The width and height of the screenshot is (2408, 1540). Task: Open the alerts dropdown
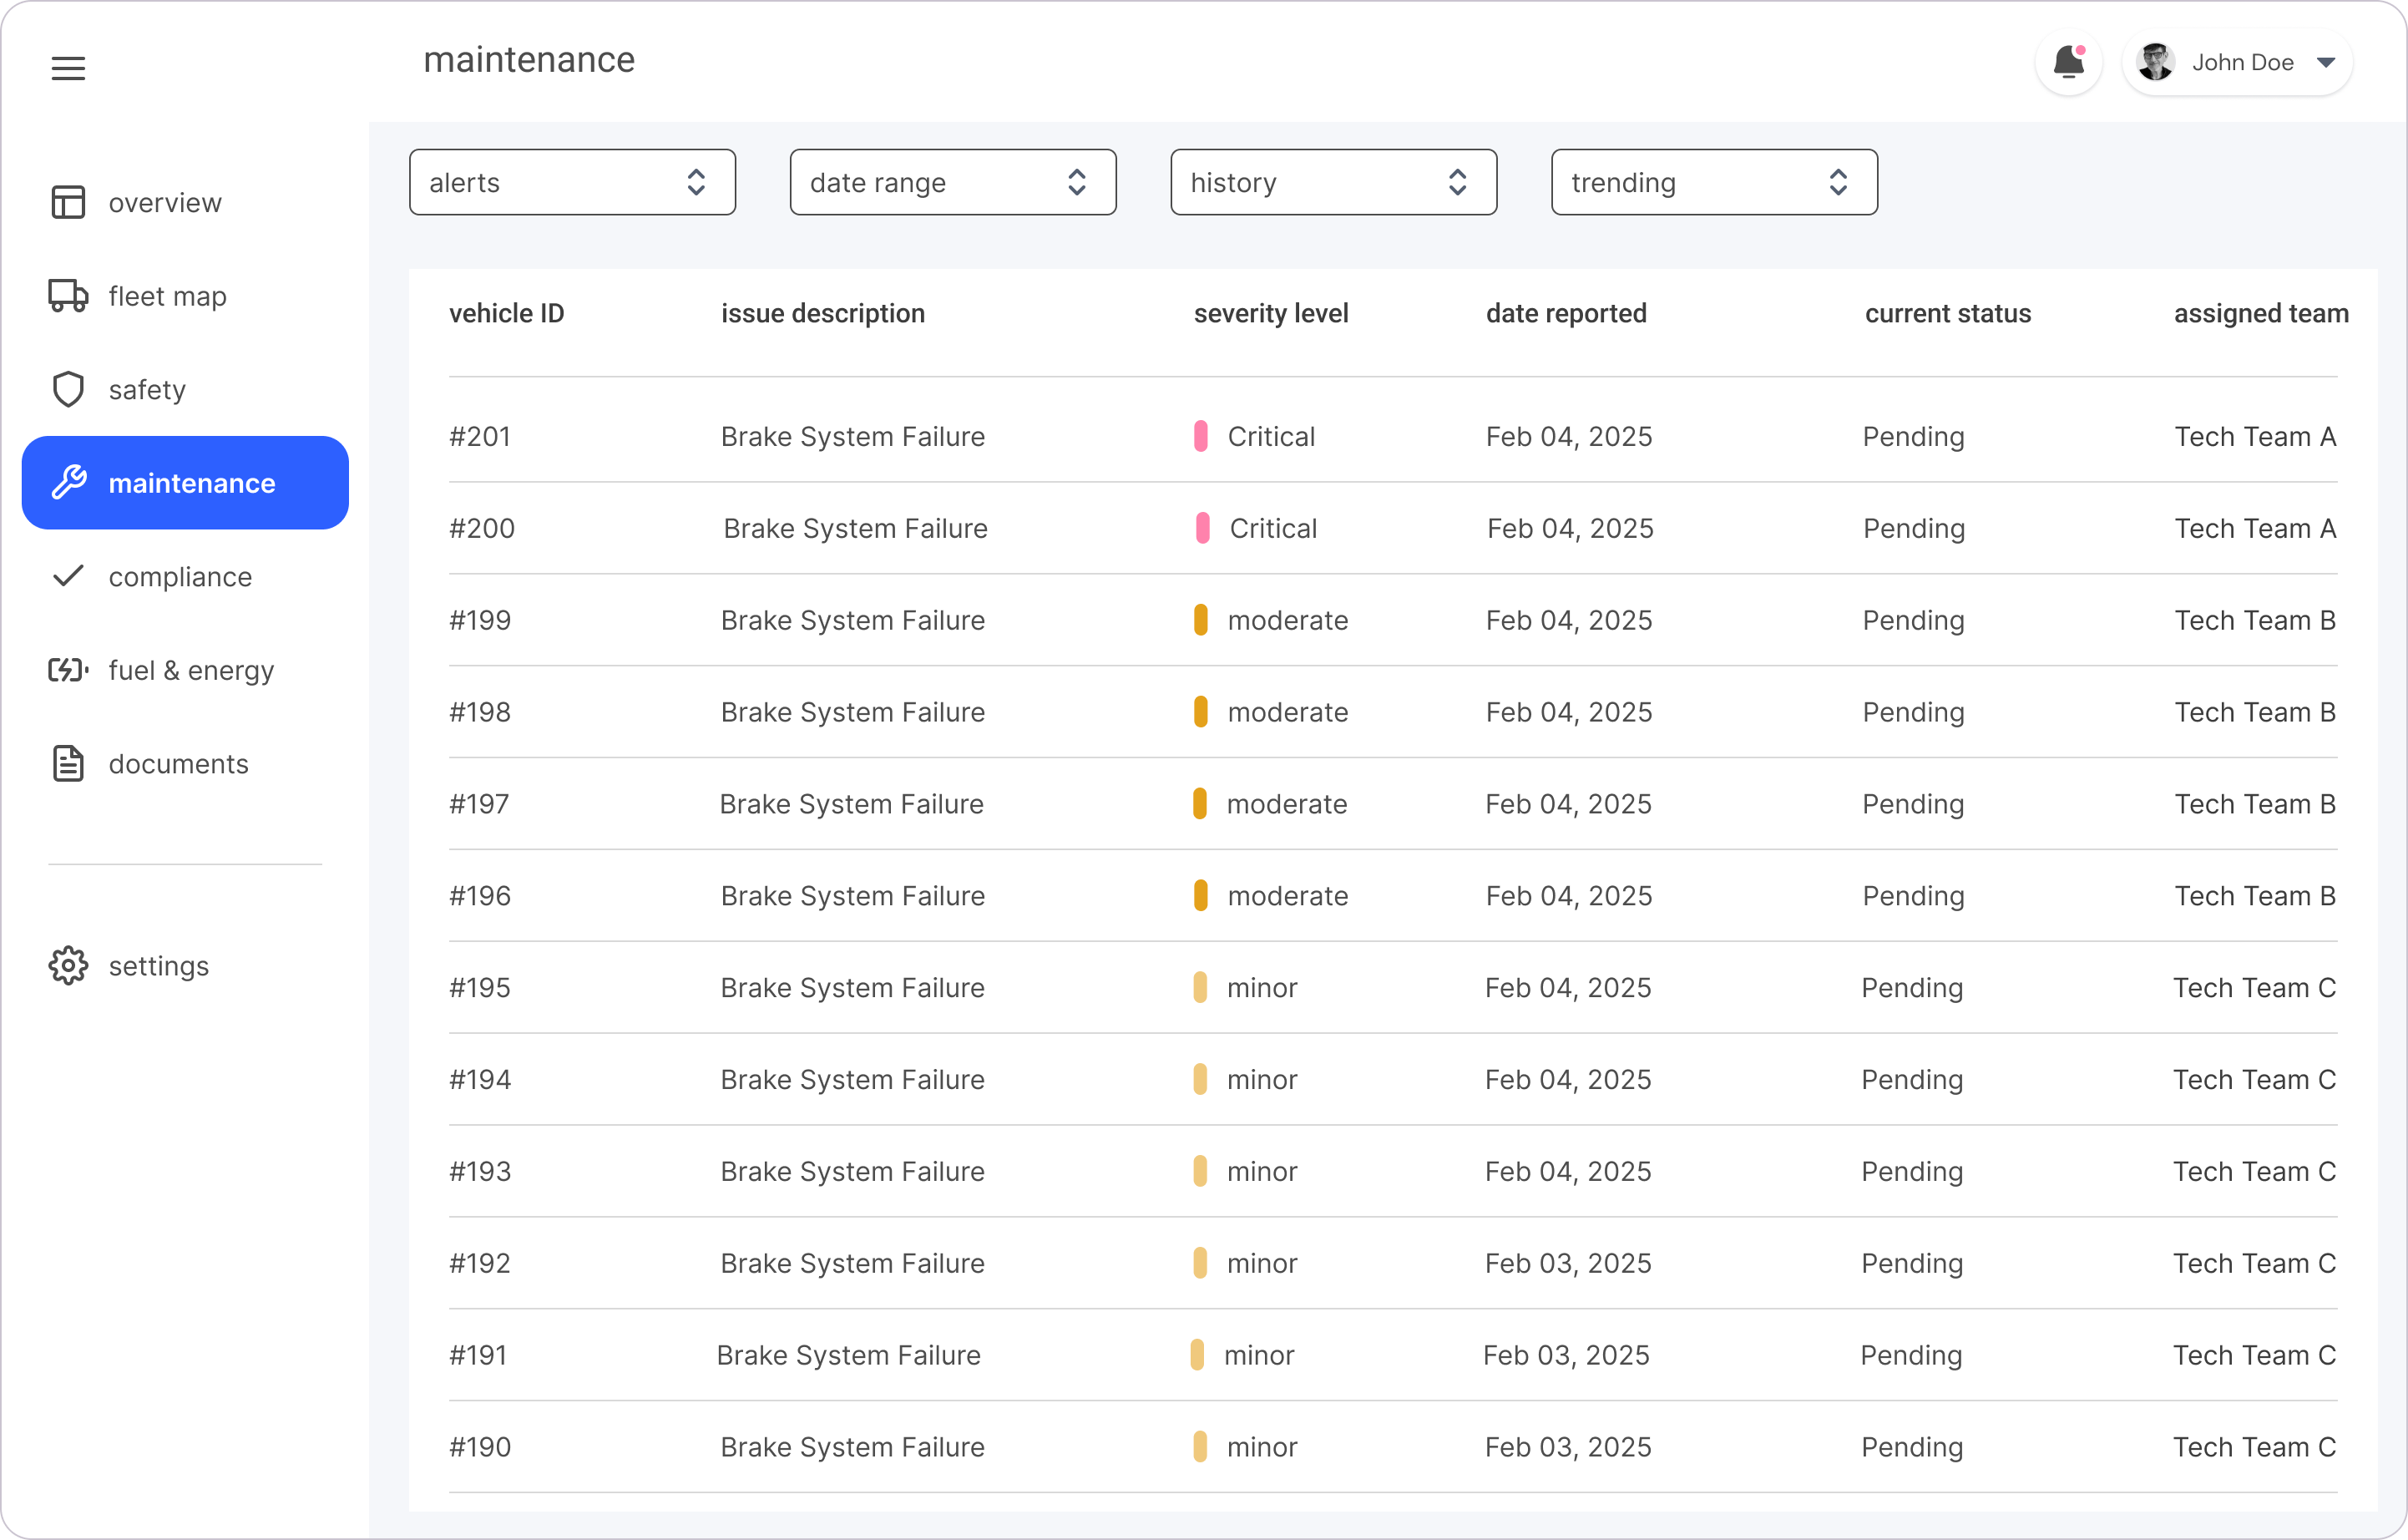pos(572,182)
